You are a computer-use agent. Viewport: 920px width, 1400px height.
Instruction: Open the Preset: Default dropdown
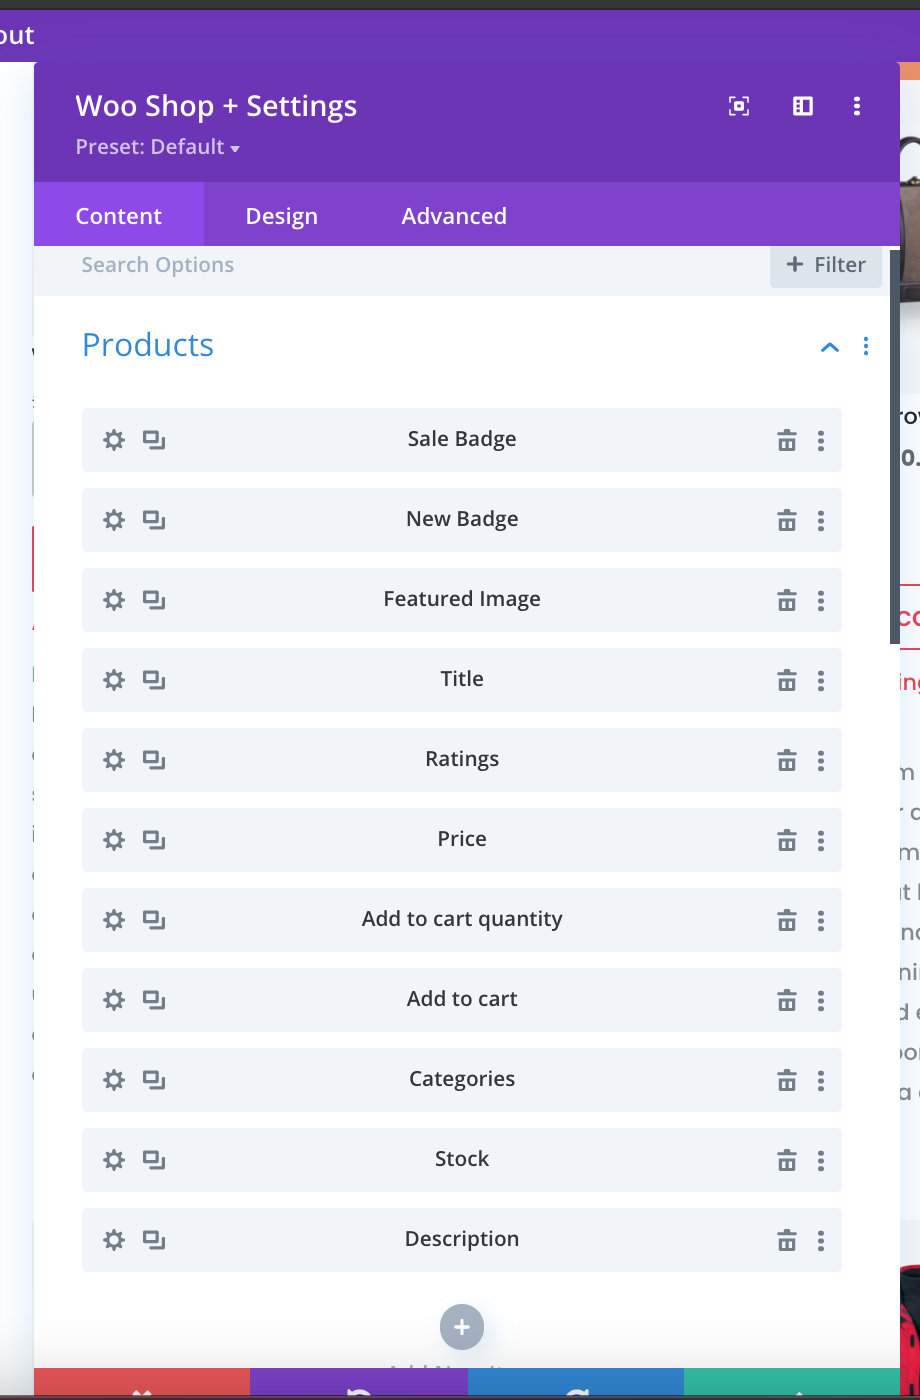[158, 147]
